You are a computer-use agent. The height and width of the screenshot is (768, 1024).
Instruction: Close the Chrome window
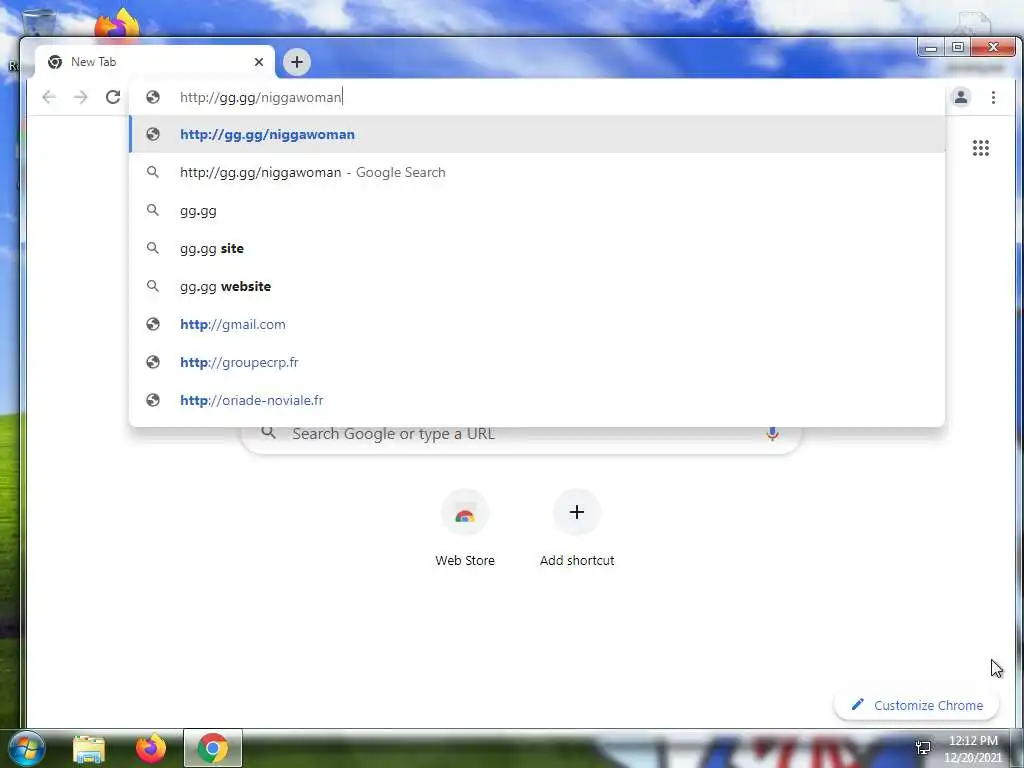coord(993,48)
